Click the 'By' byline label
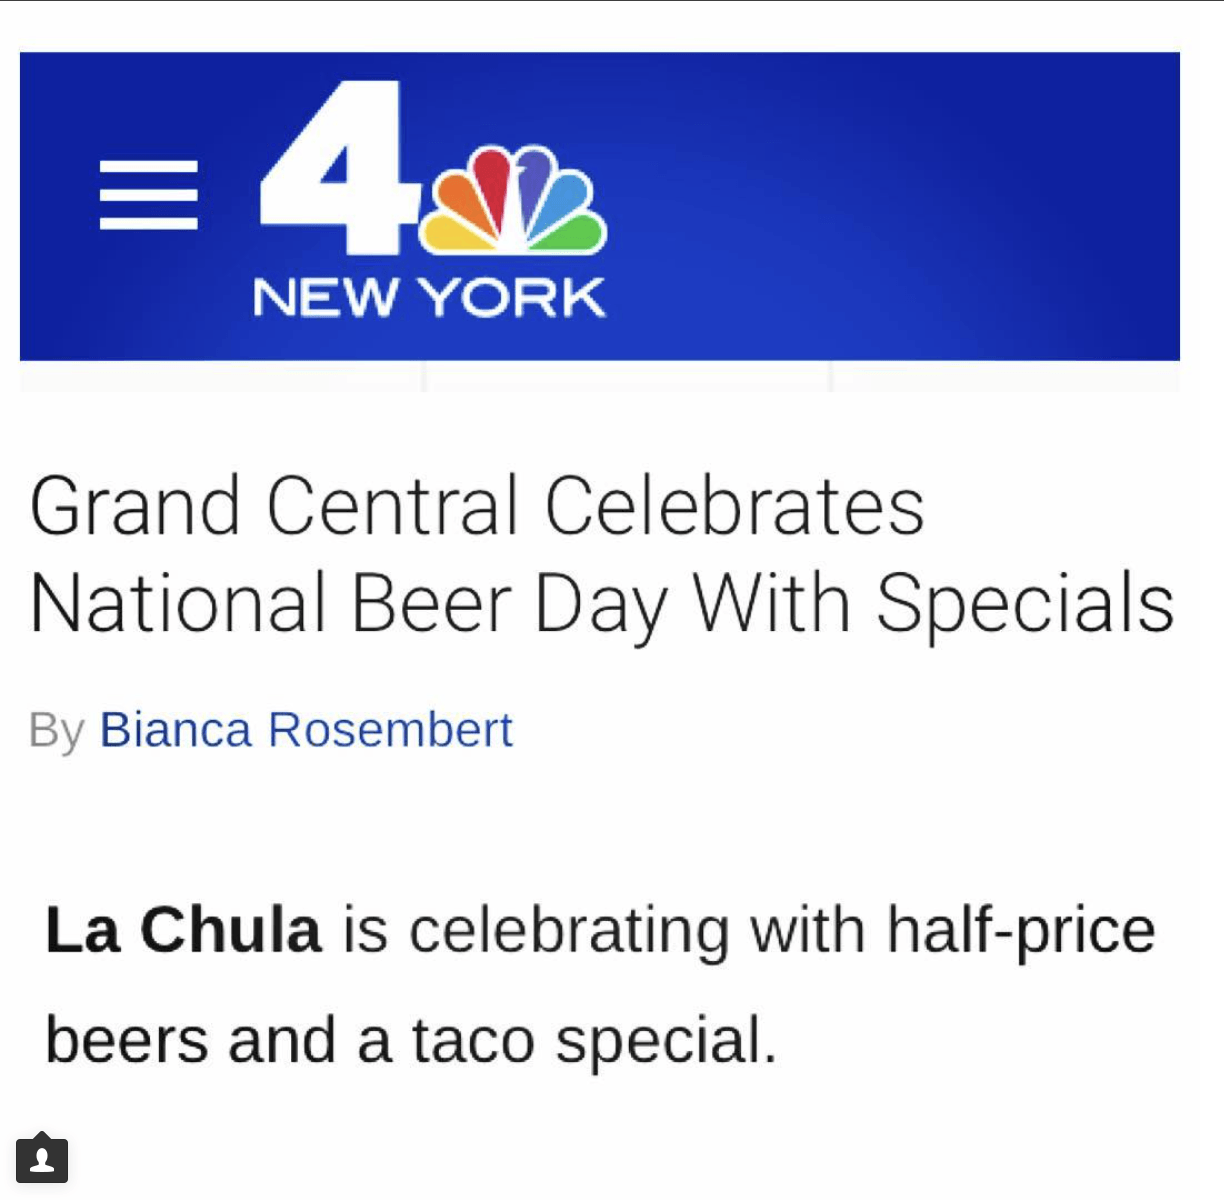 56,730
